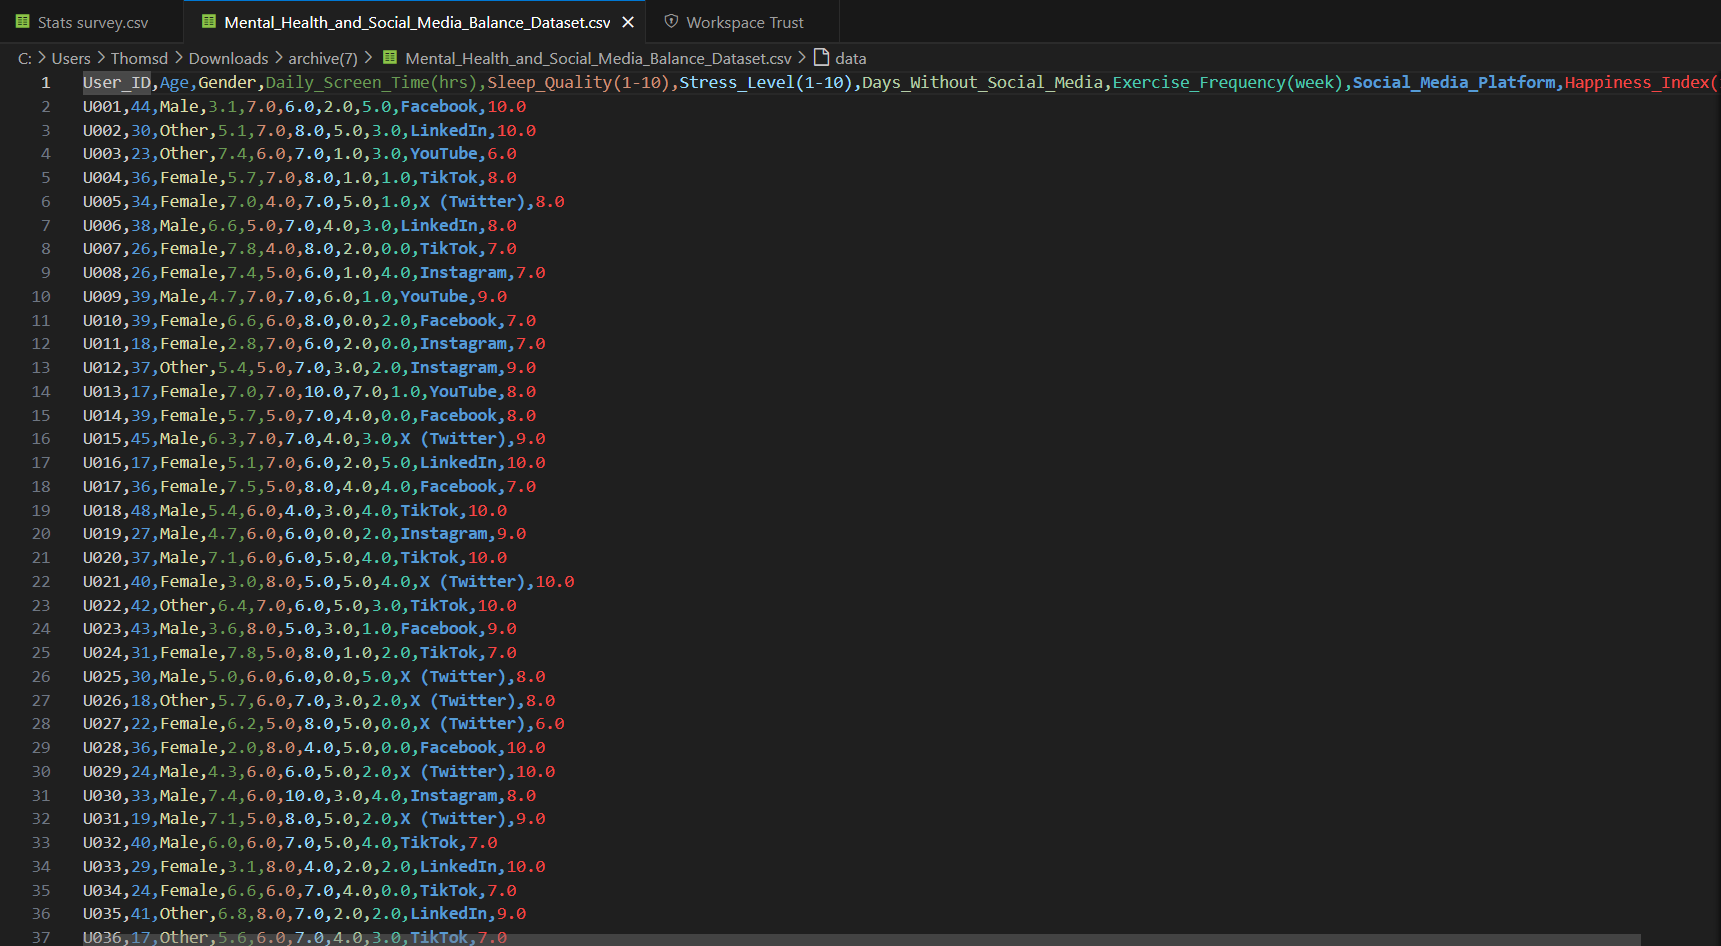Click the data symbol breadcrumb
Screen dimensions: 1721x946
(x=850, y=58)
